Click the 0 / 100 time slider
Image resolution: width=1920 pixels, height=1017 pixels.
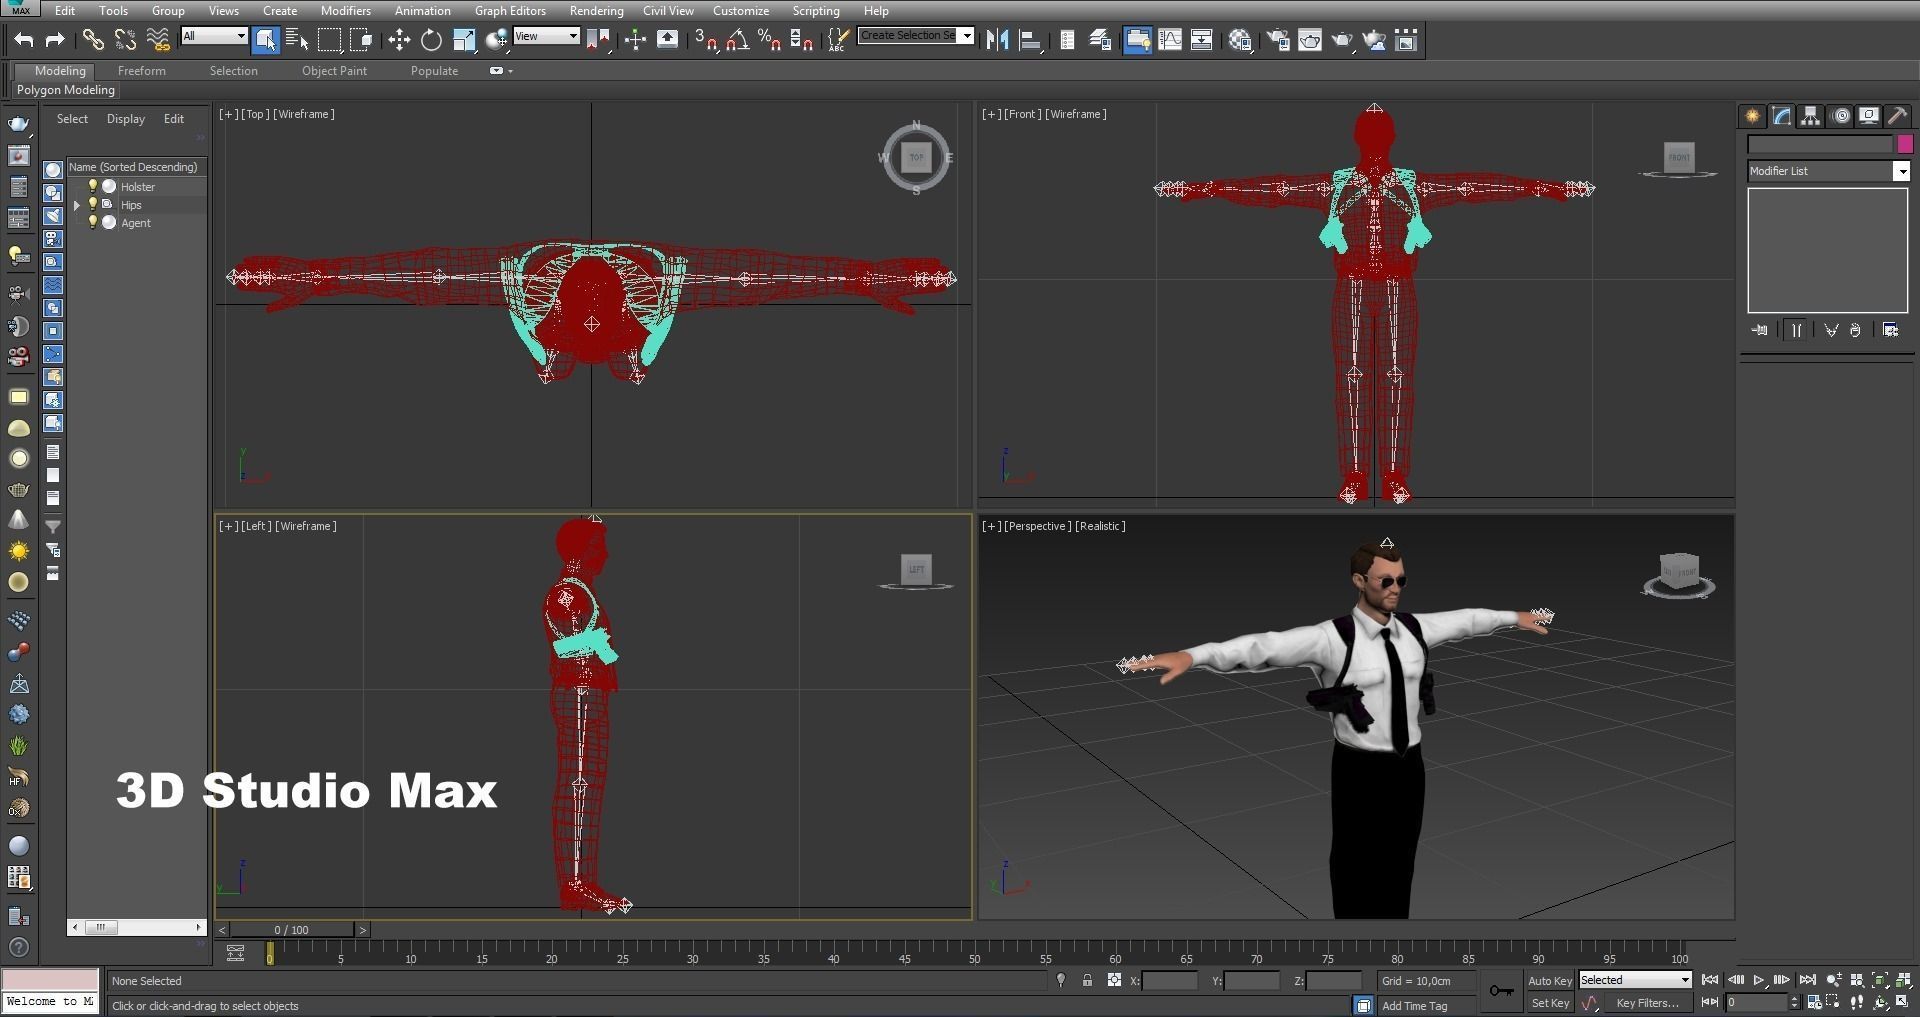tap(291, 930)
